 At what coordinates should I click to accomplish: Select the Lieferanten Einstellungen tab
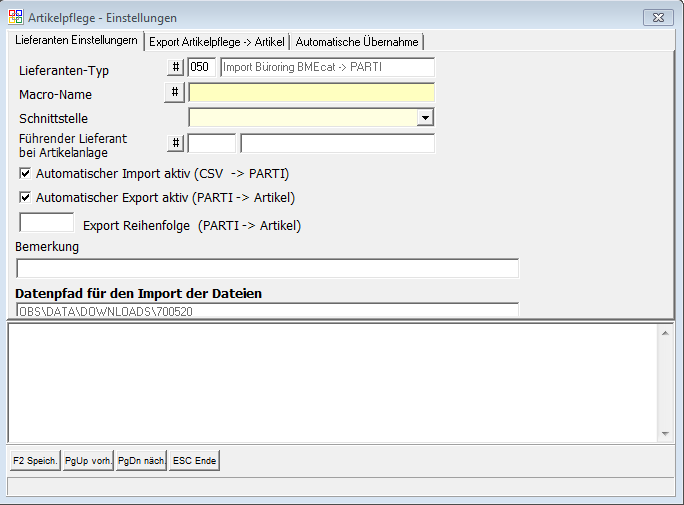point(76,40)
